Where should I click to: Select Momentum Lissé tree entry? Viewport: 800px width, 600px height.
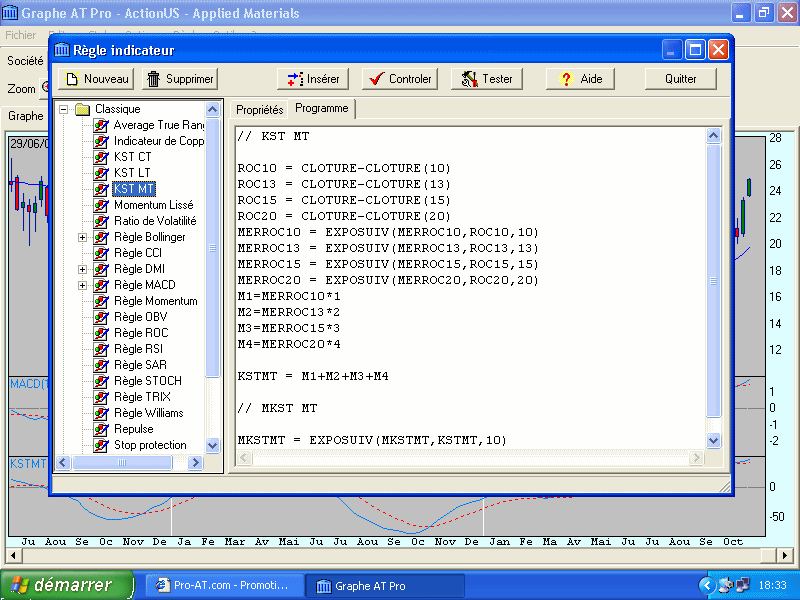pyautogui.click(x=154, y=205)
